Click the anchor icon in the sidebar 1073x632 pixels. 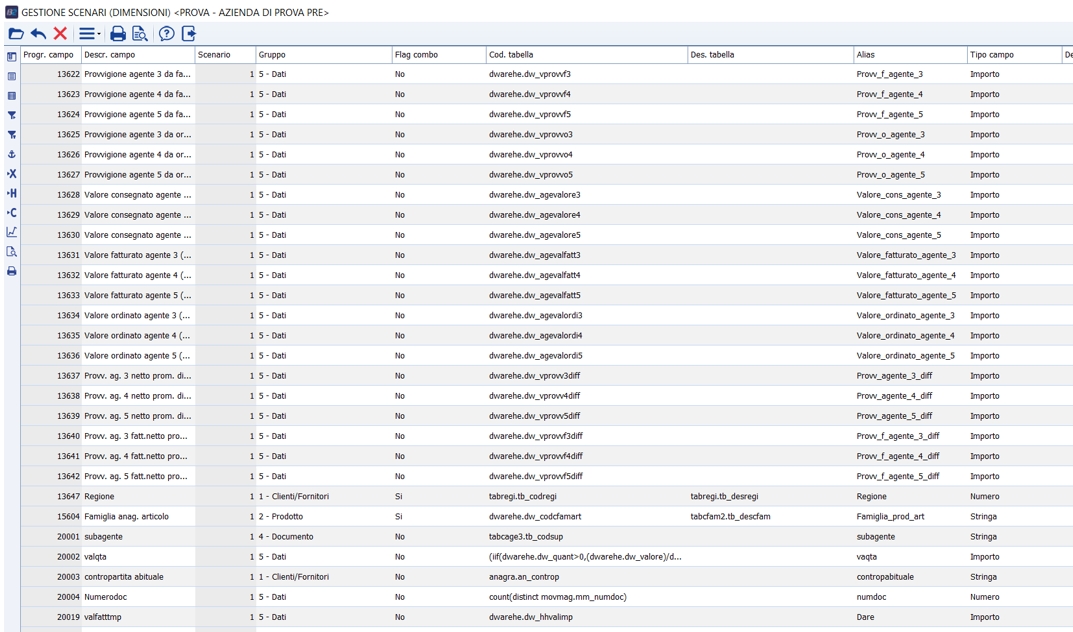point(12,155)
